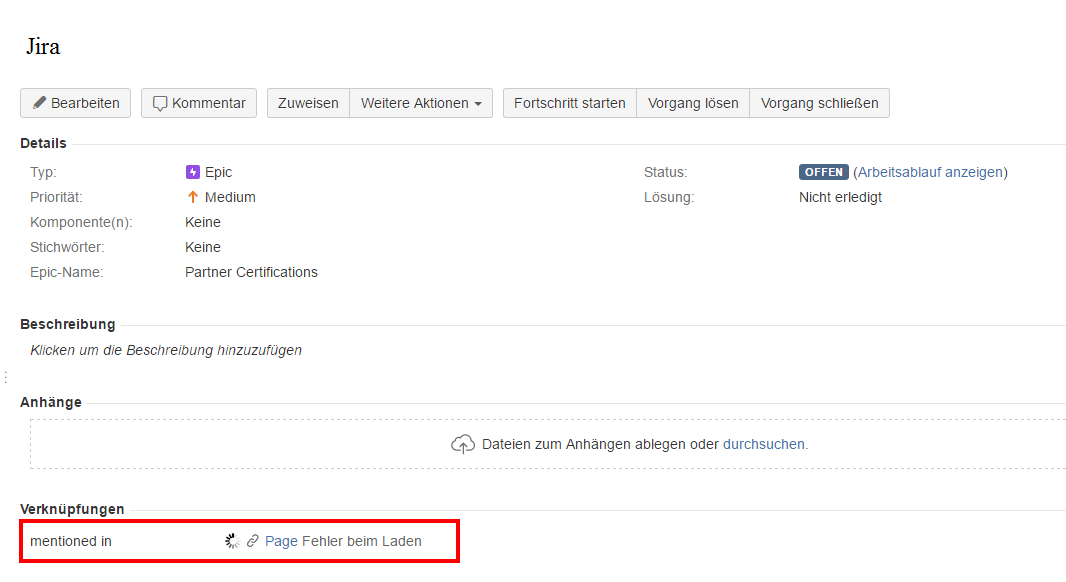This screenshot has width=1066, height=582.
Task: Click the chain link icon beside Page
Action: pos(253,541)
